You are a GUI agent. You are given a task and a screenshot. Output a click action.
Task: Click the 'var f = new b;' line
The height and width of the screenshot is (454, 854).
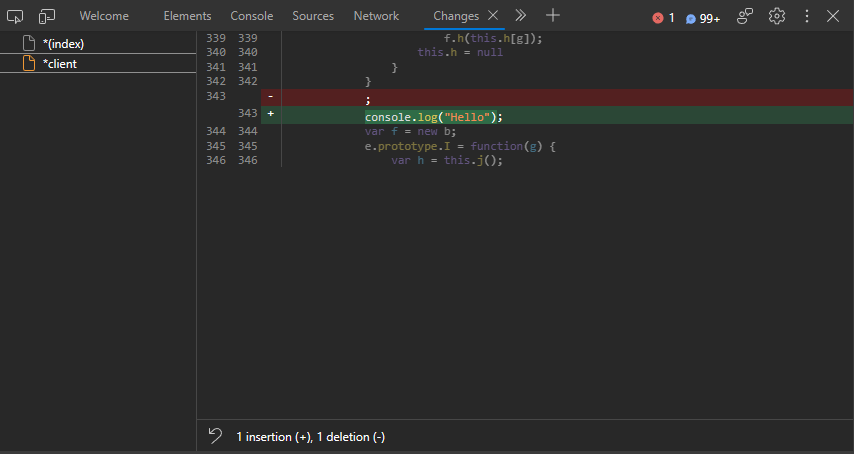pyautogui.click(x=410, y=131)
